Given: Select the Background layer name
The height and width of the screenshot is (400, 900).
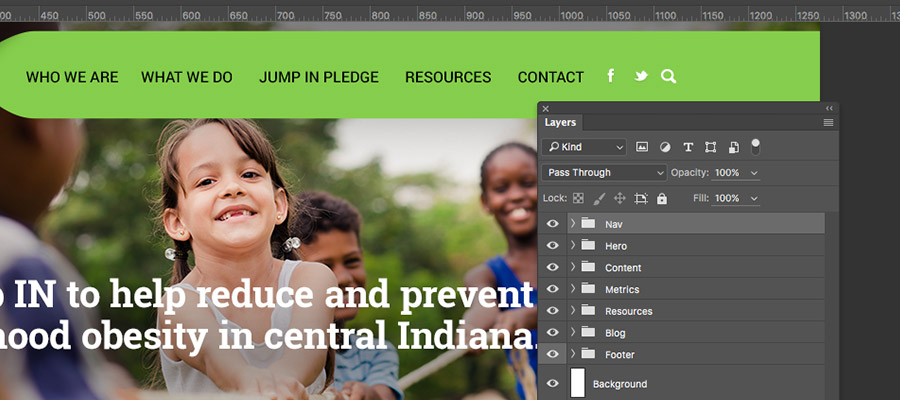Looking at the screenshot, I should click(620, 385).
